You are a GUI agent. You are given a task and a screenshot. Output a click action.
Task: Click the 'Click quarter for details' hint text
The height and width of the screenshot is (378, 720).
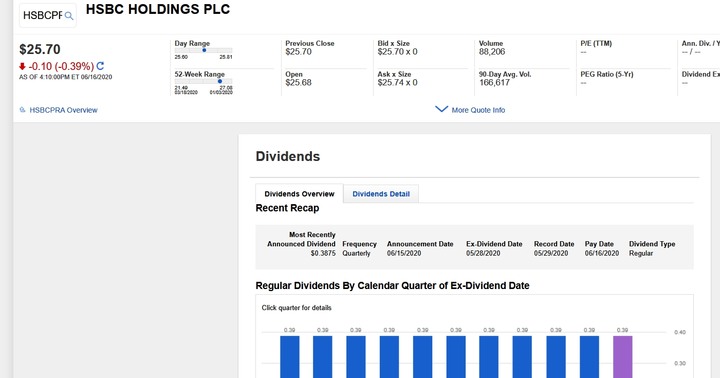click(297, 308)
